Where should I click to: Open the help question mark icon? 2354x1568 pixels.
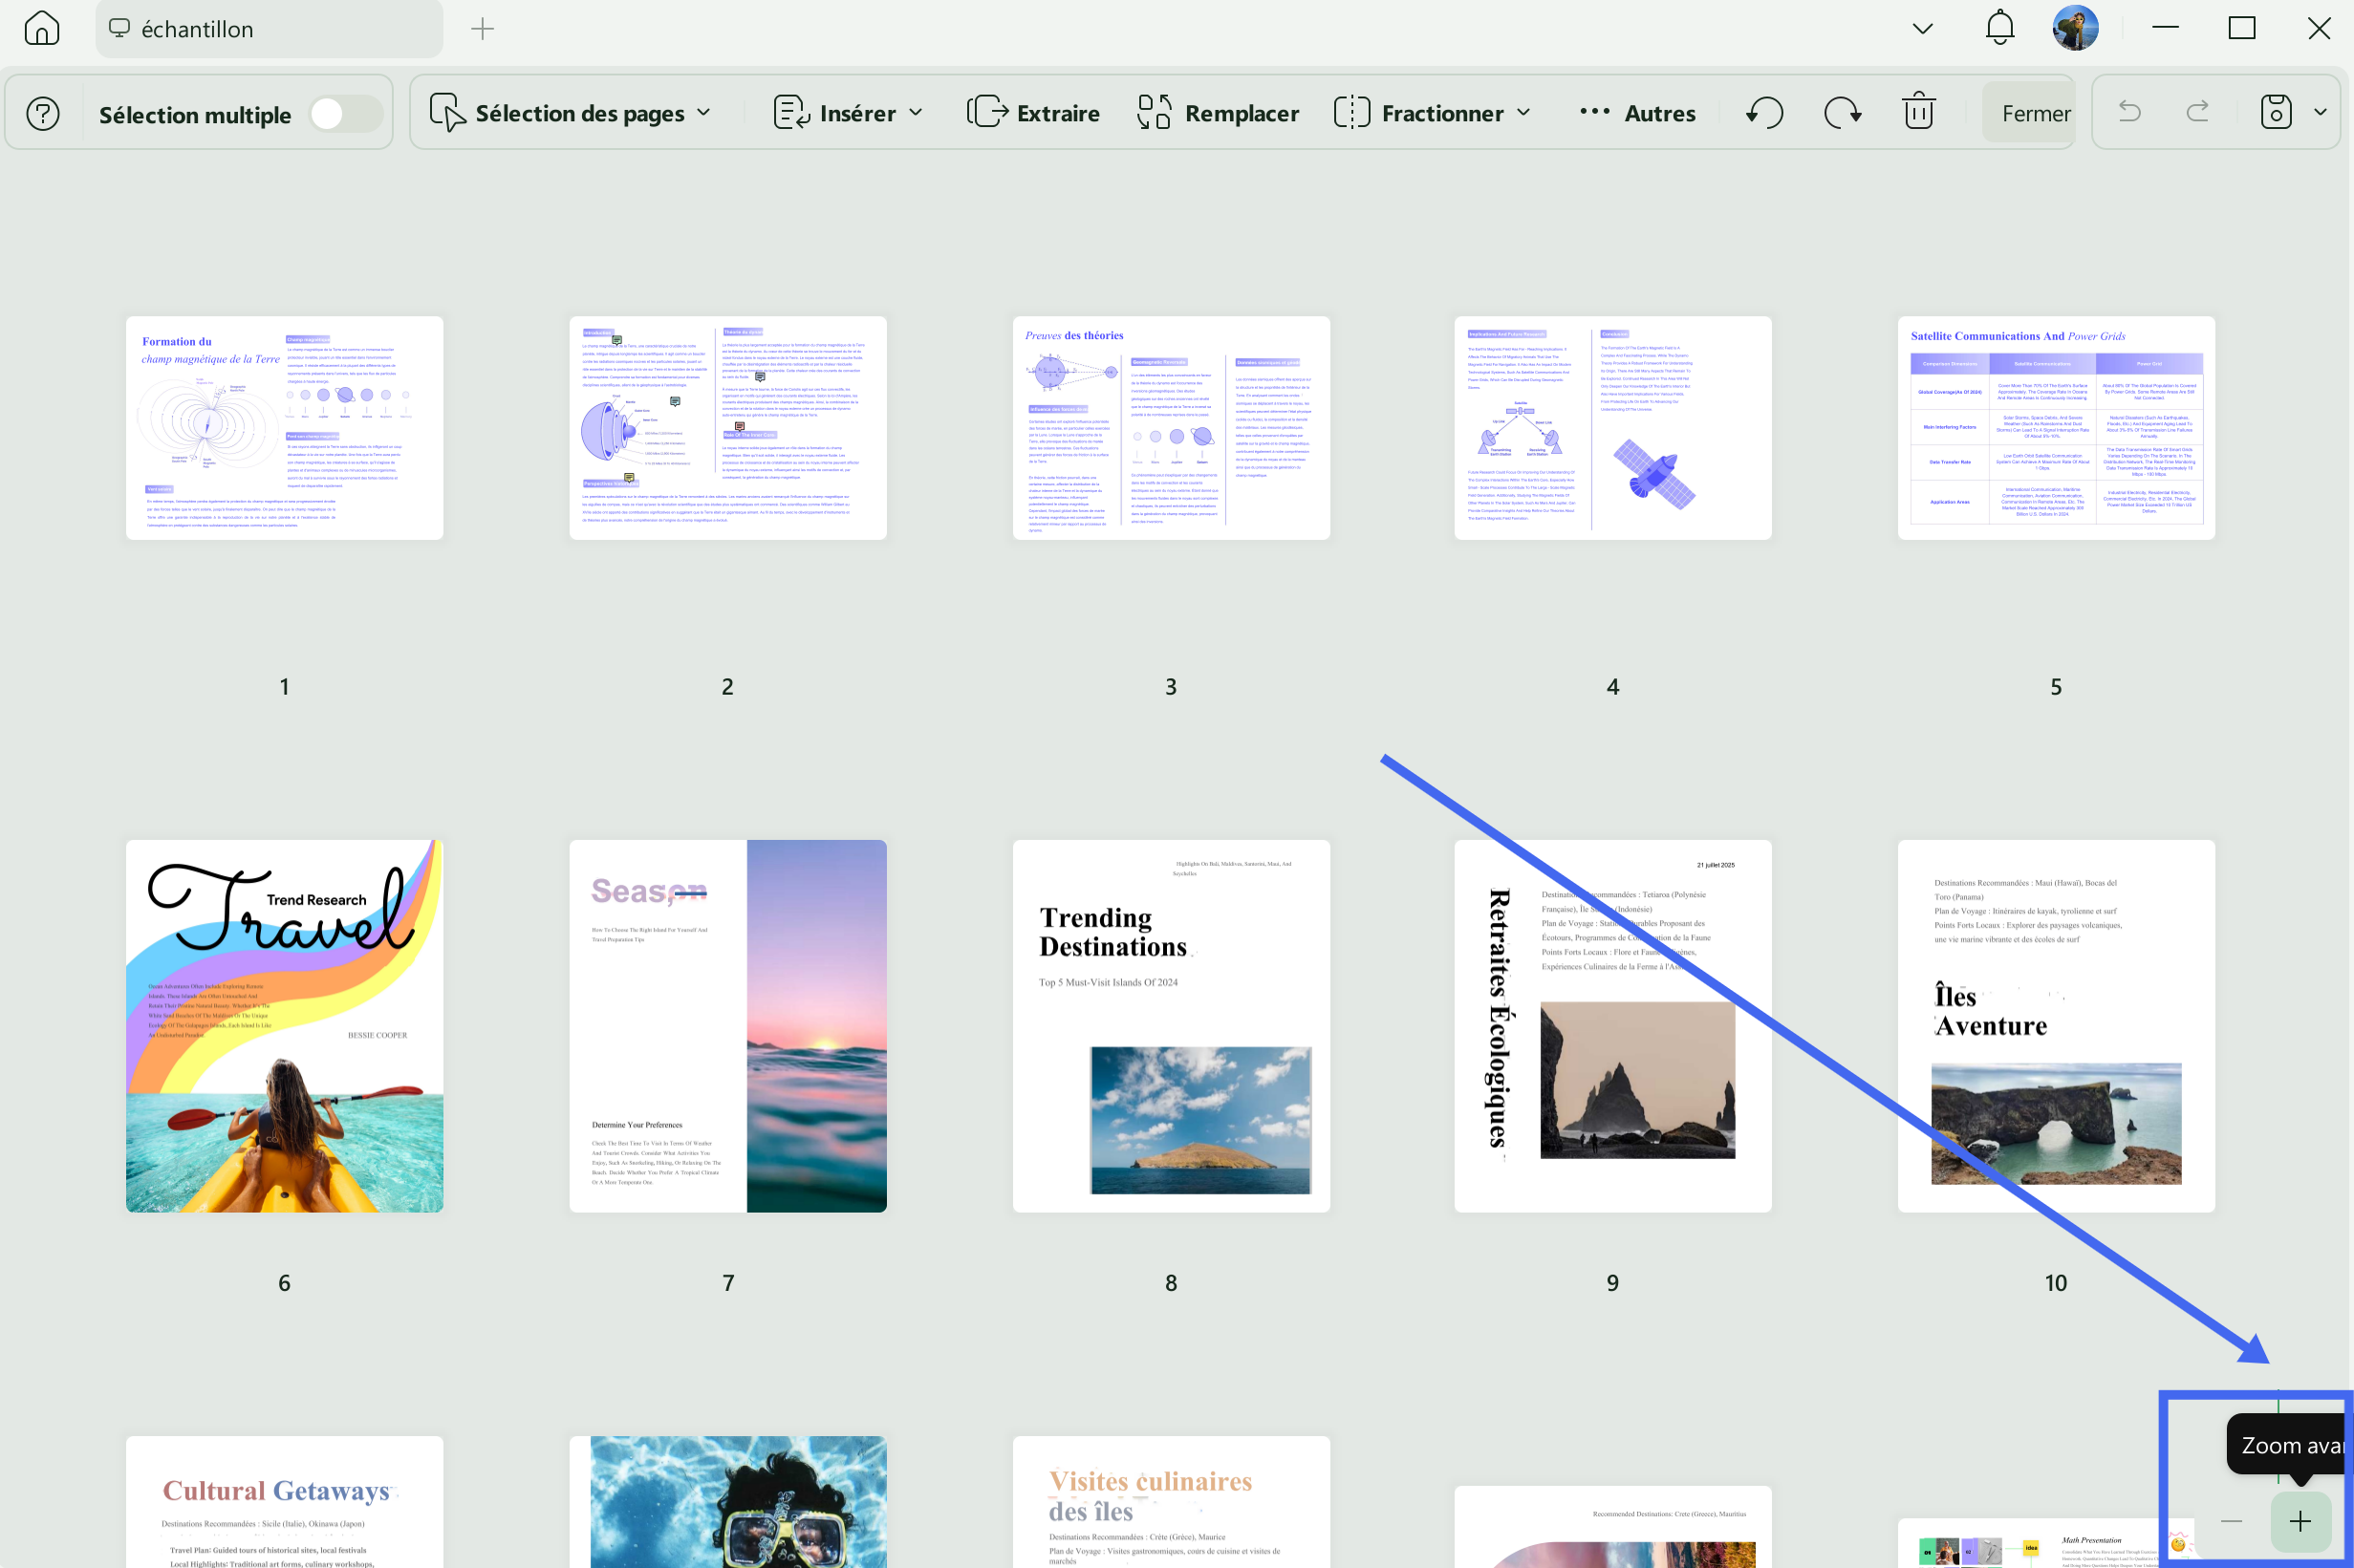[43, 113]
